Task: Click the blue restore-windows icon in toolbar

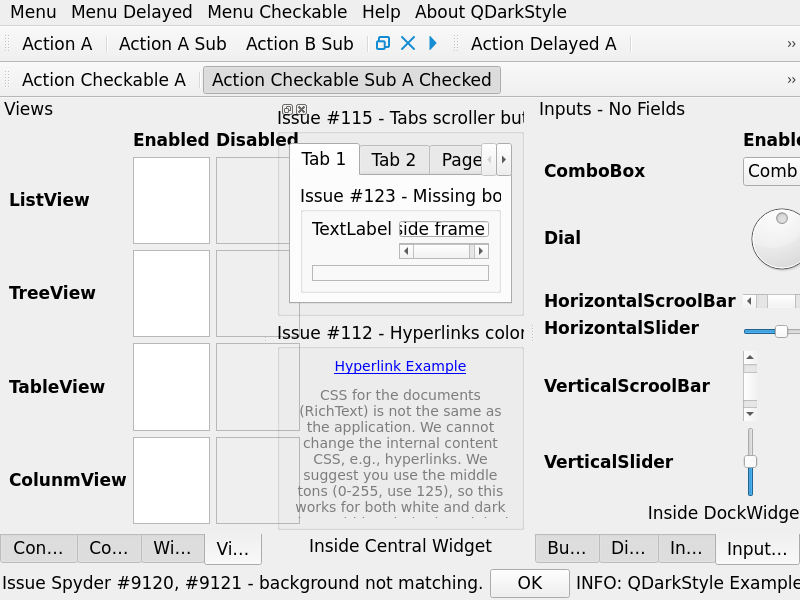Action: click(x=382, y=43)
